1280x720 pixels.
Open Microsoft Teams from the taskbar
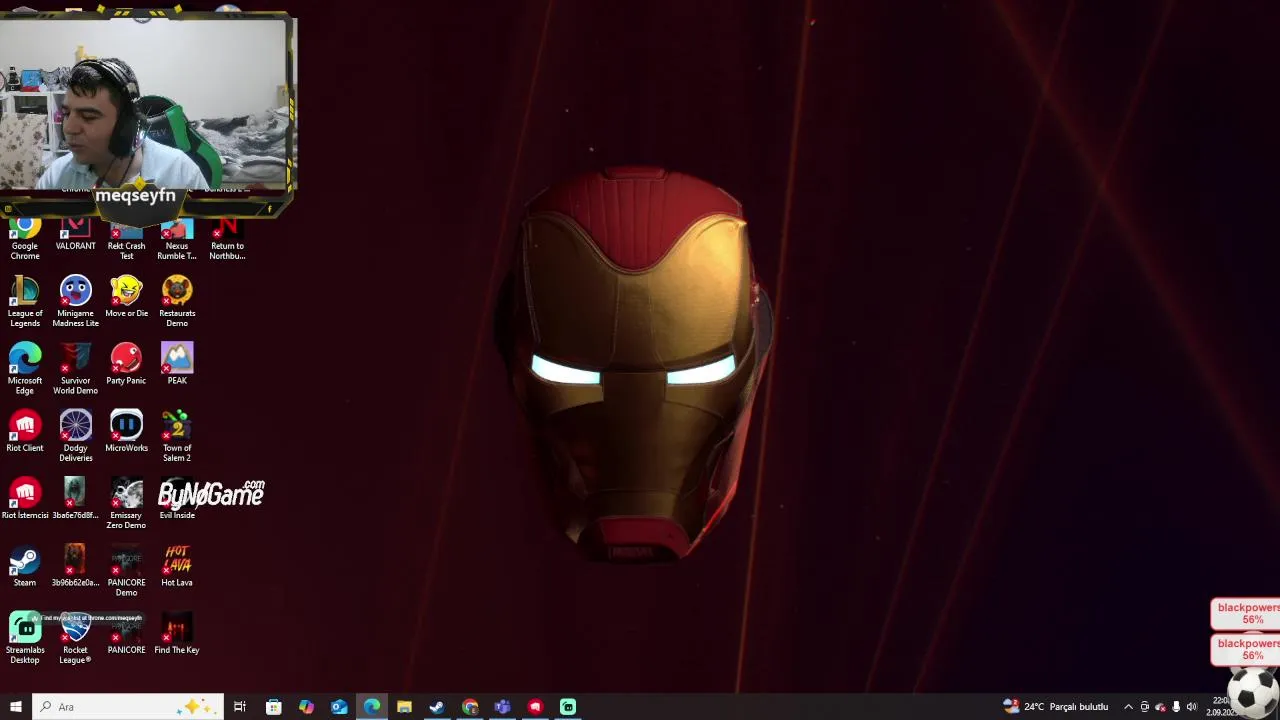point(502,707)
